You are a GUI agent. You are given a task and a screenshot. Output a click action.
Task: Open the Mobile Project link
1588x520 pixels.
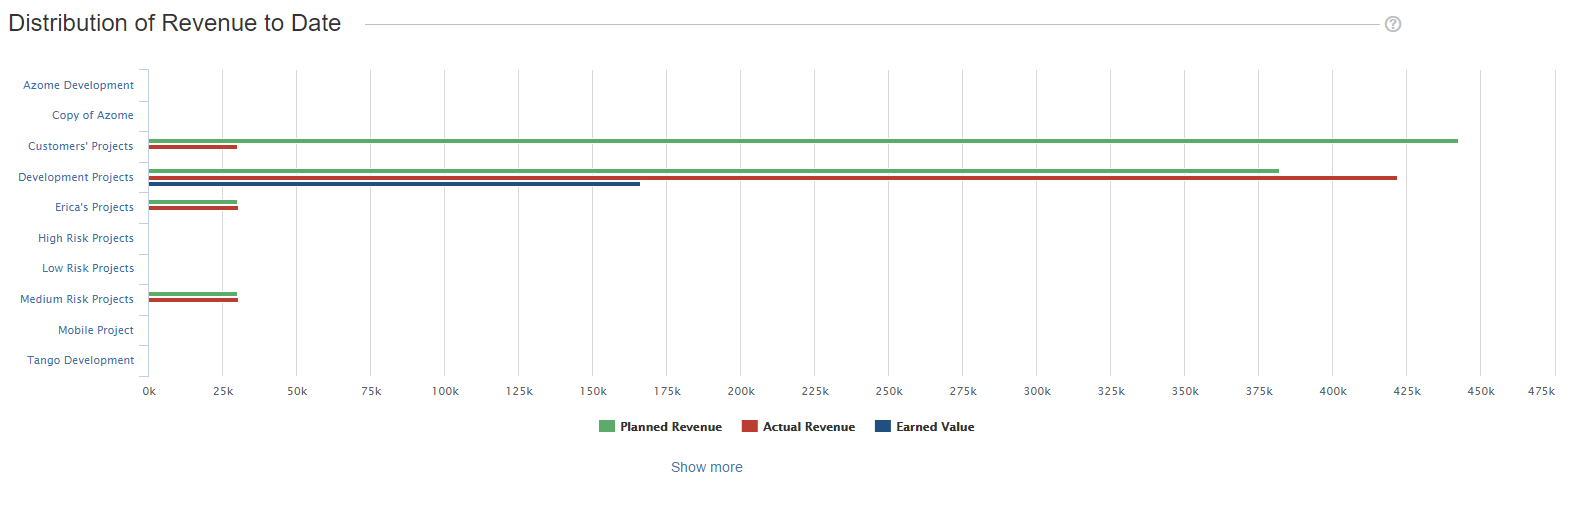95,331
